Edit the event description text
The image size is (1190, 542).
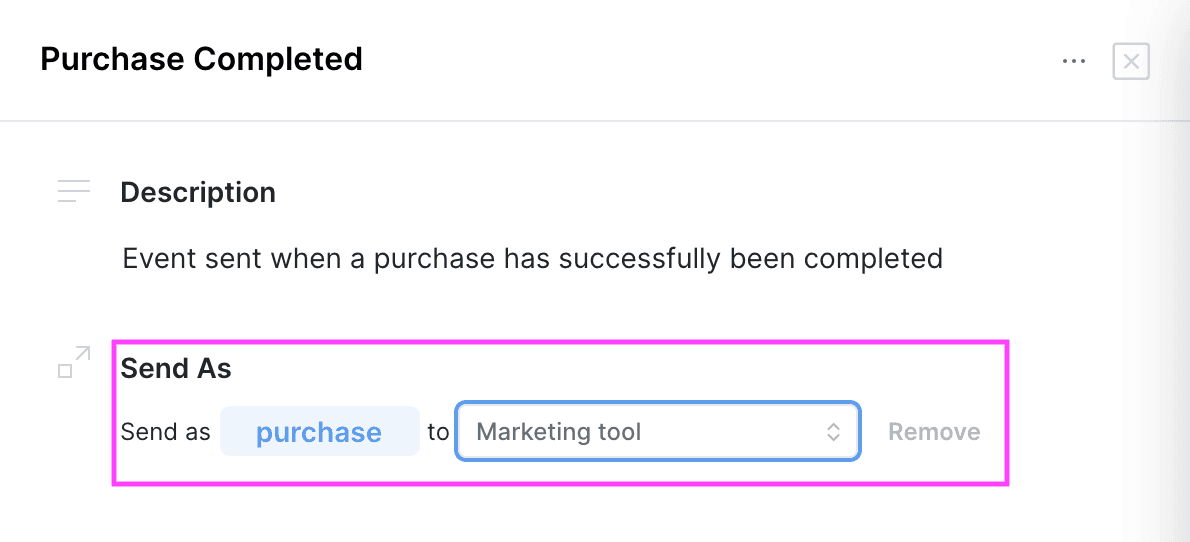(x=532, y=259)
